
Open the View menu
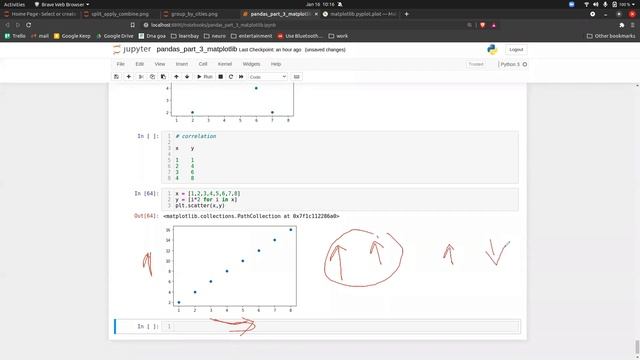[160, 64]
